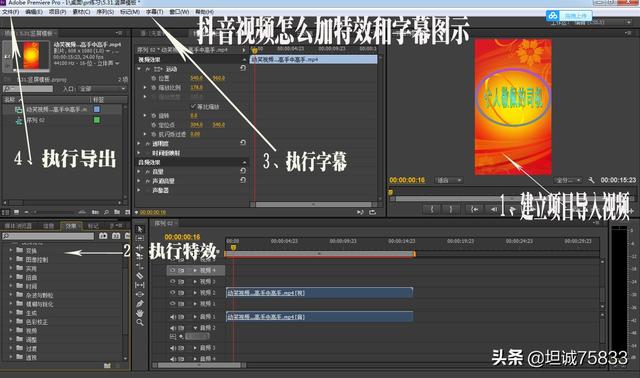Reset the 音量 volume effect
Viewport: 640px width, 378px height.
[243, 171]
